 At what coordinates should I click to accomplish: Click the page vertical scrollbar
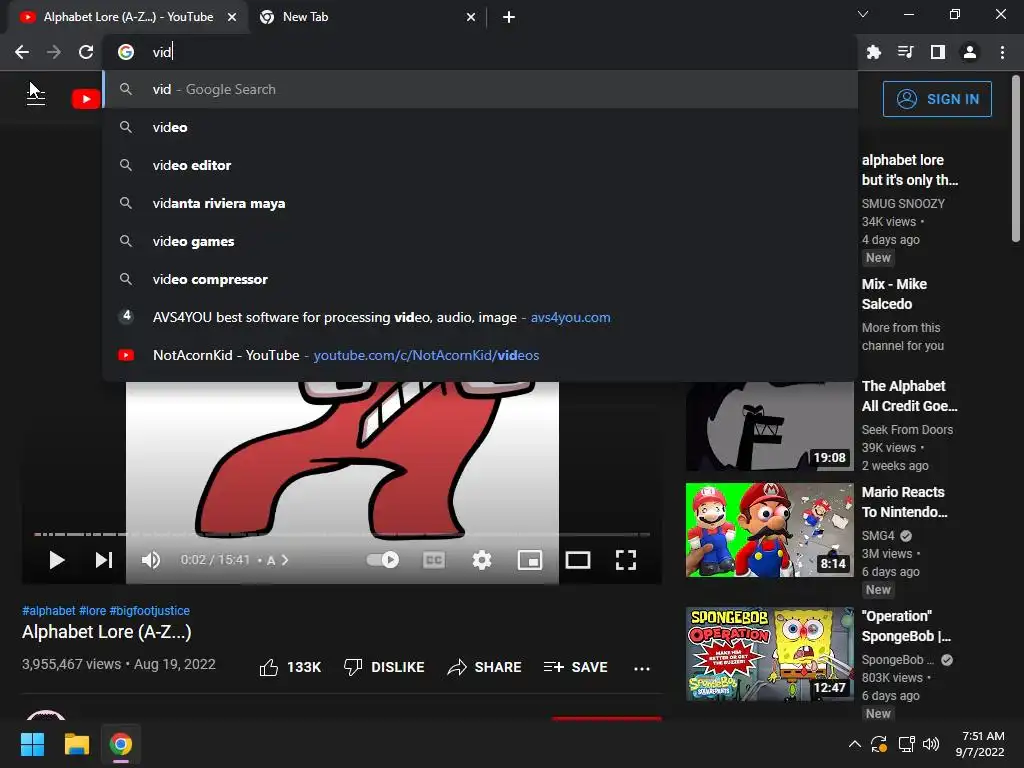1016,157
